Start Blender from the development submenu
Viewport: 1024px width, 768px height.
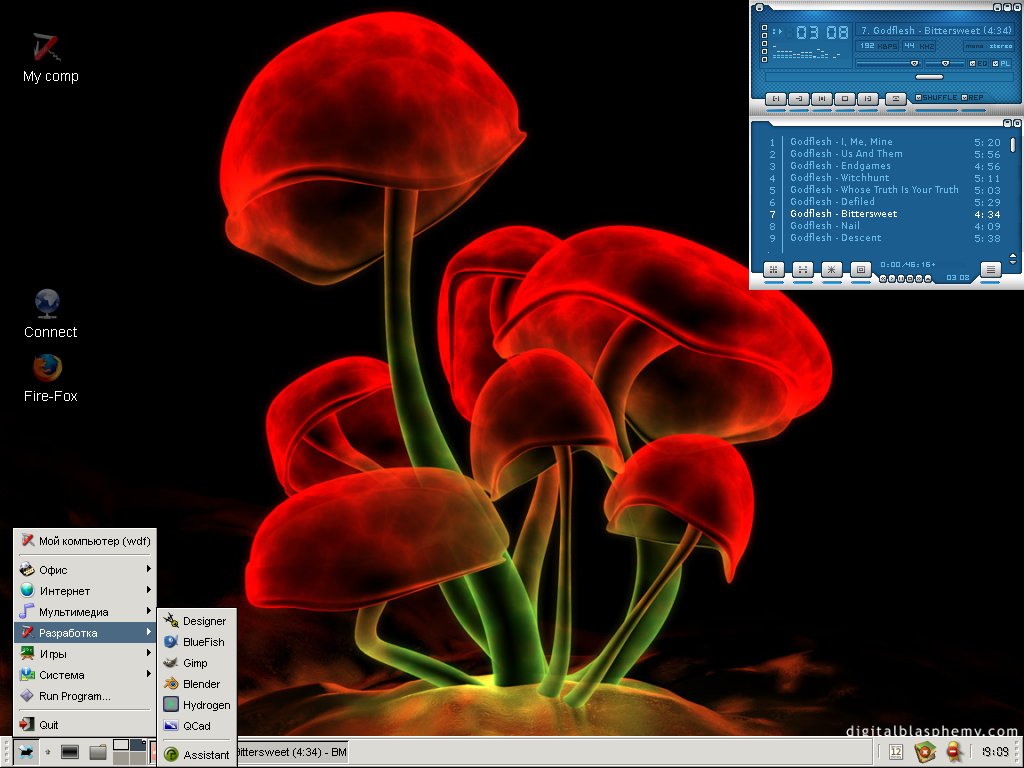pyautogui.click(x=200, y=684)
